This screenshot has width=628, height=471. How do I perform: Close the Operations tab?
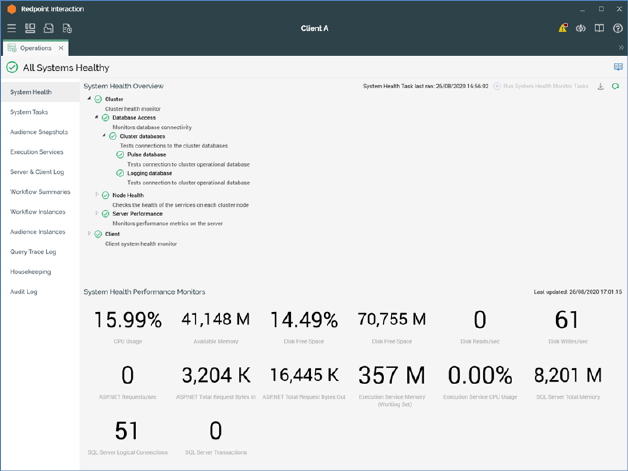tap(61, 48)
